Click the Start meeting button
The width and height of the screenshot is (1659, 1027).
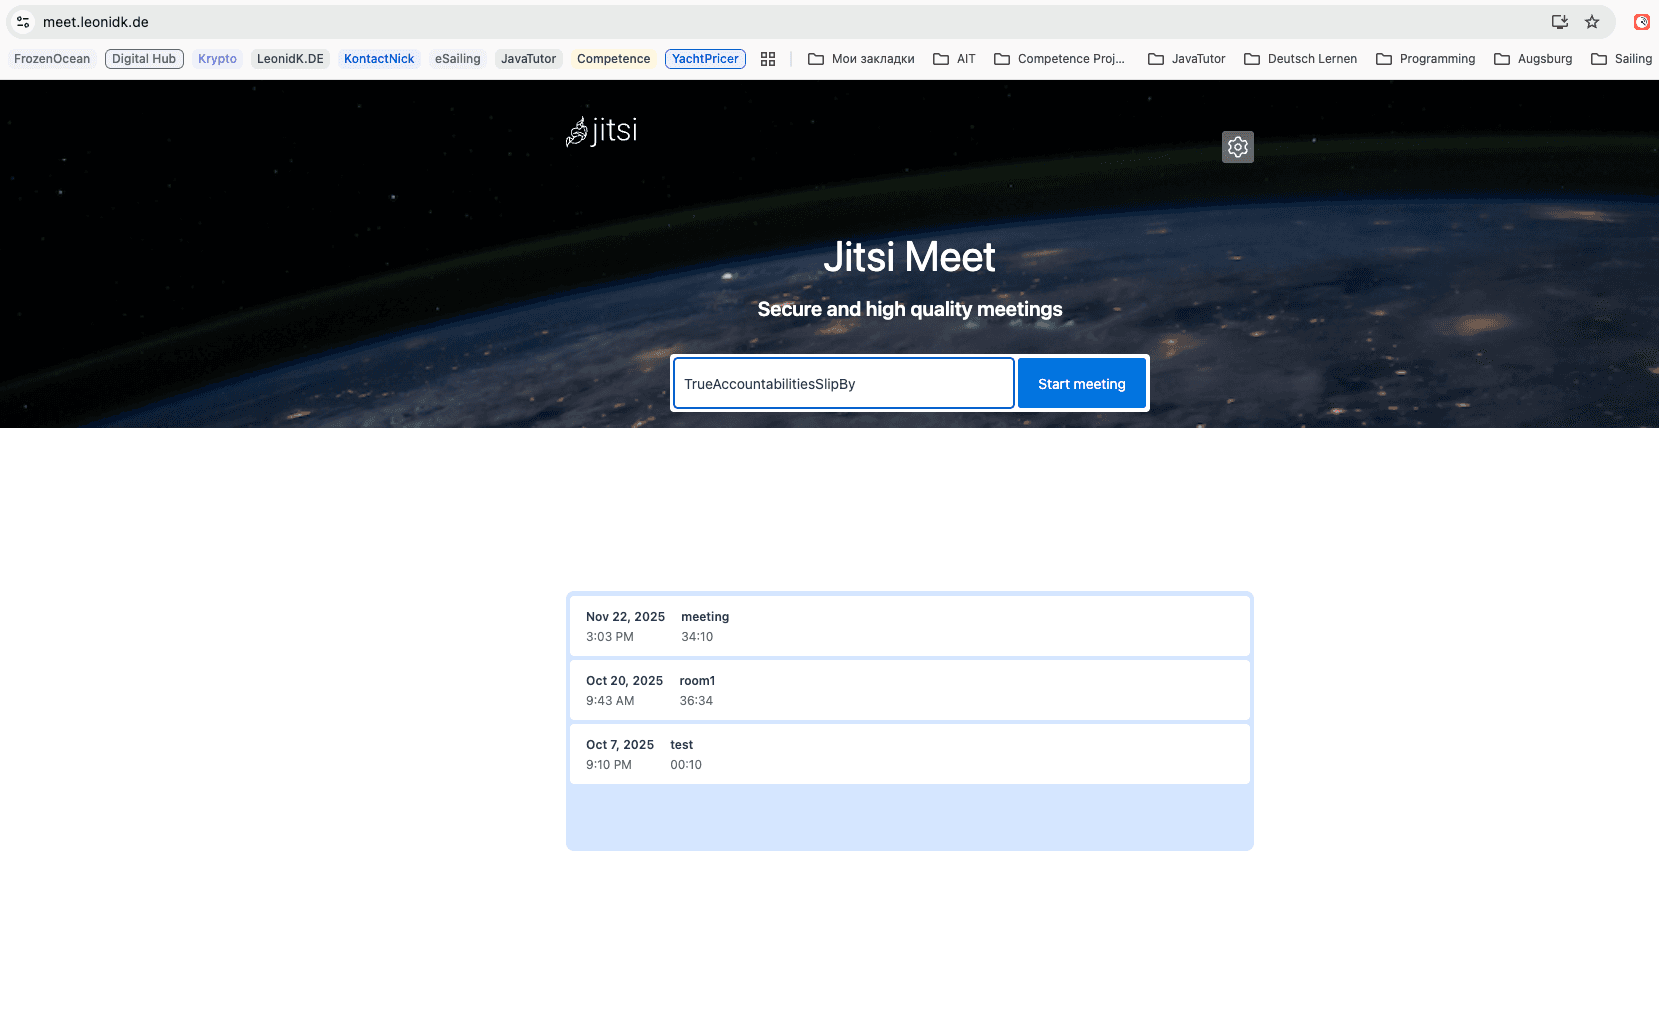(1081, 384)
